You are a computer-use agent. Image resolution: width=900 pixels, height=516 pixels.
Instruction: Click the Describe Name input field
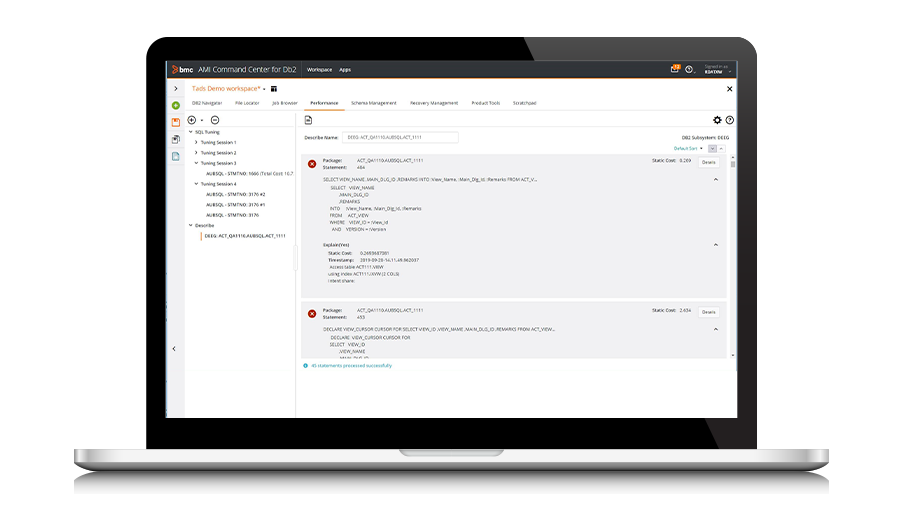click(400, 137)
